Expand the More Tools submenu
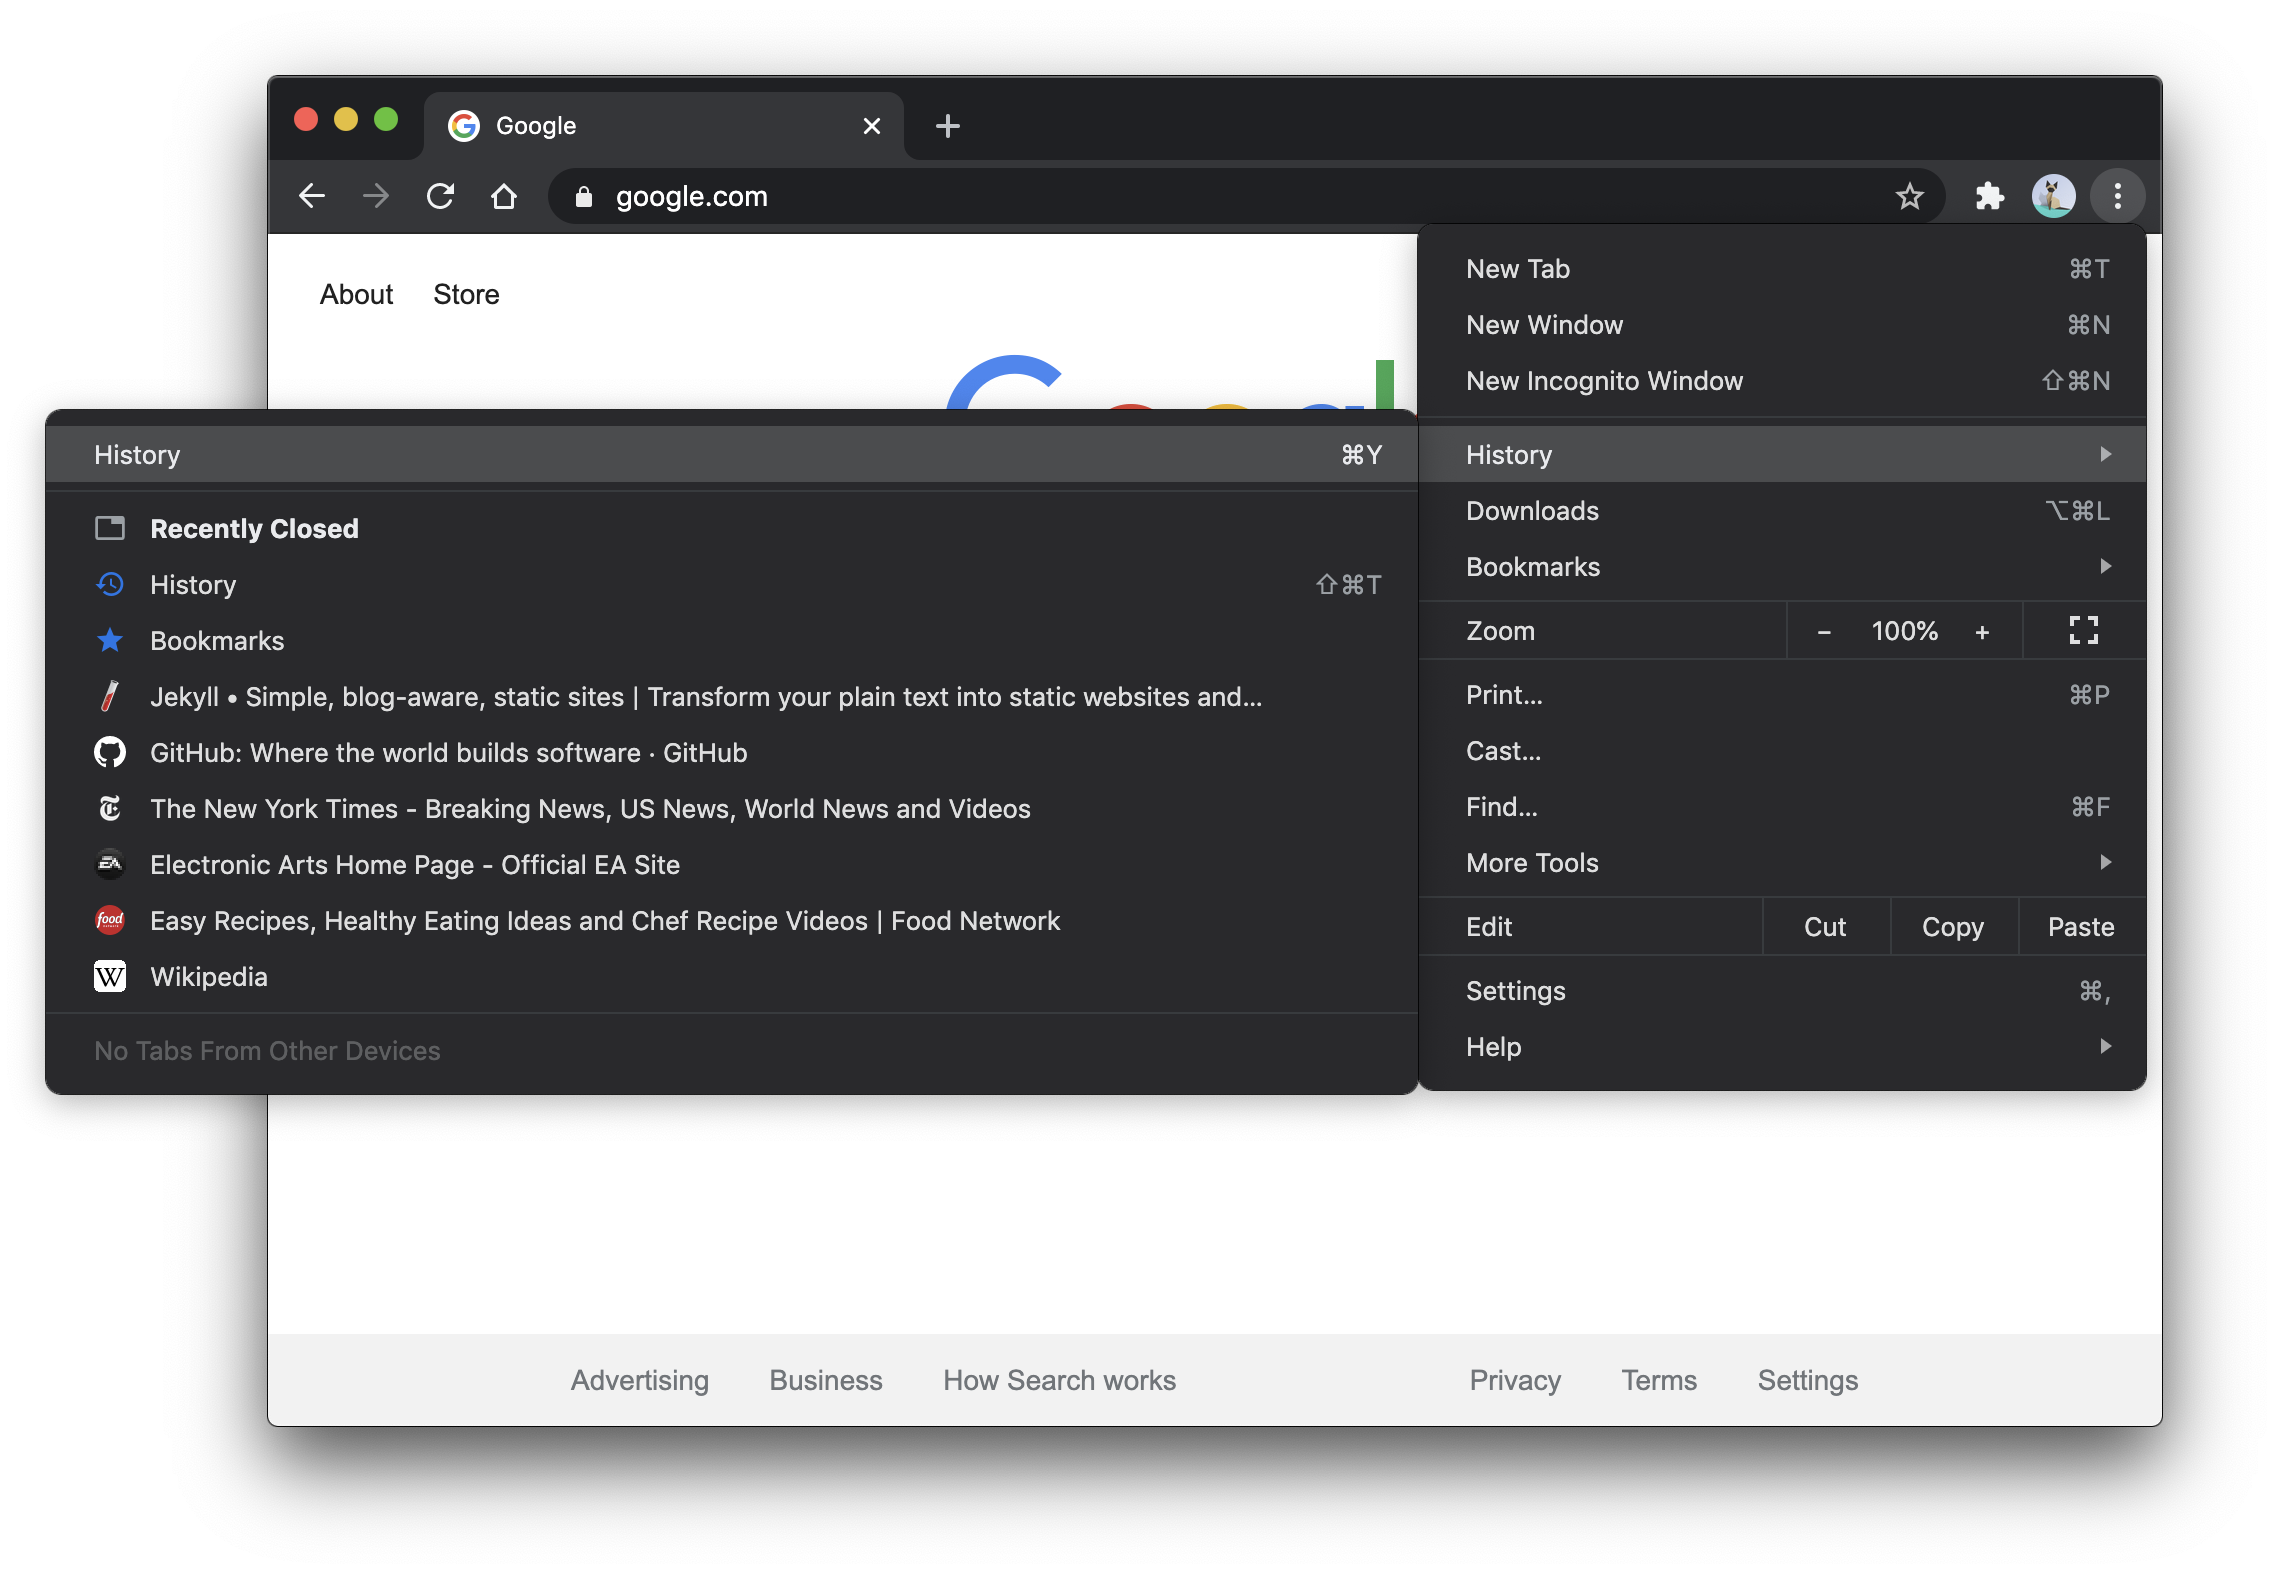 (1782, 863)
